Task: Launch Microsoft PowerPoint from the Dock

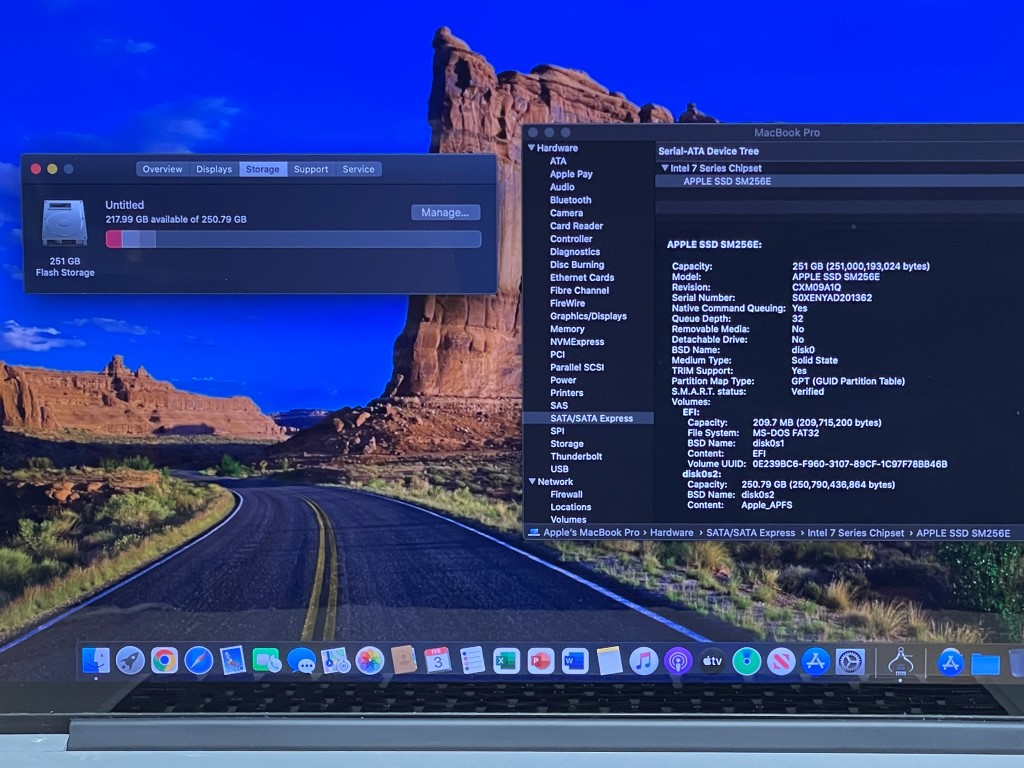Action: pyautogui.click(x=541, y=660)
